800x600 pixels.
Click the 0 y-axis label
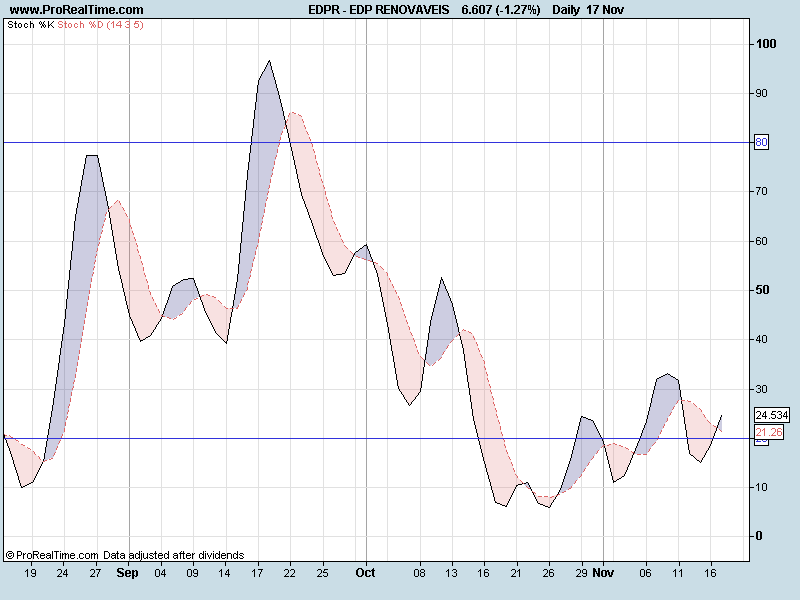[759, 536]
